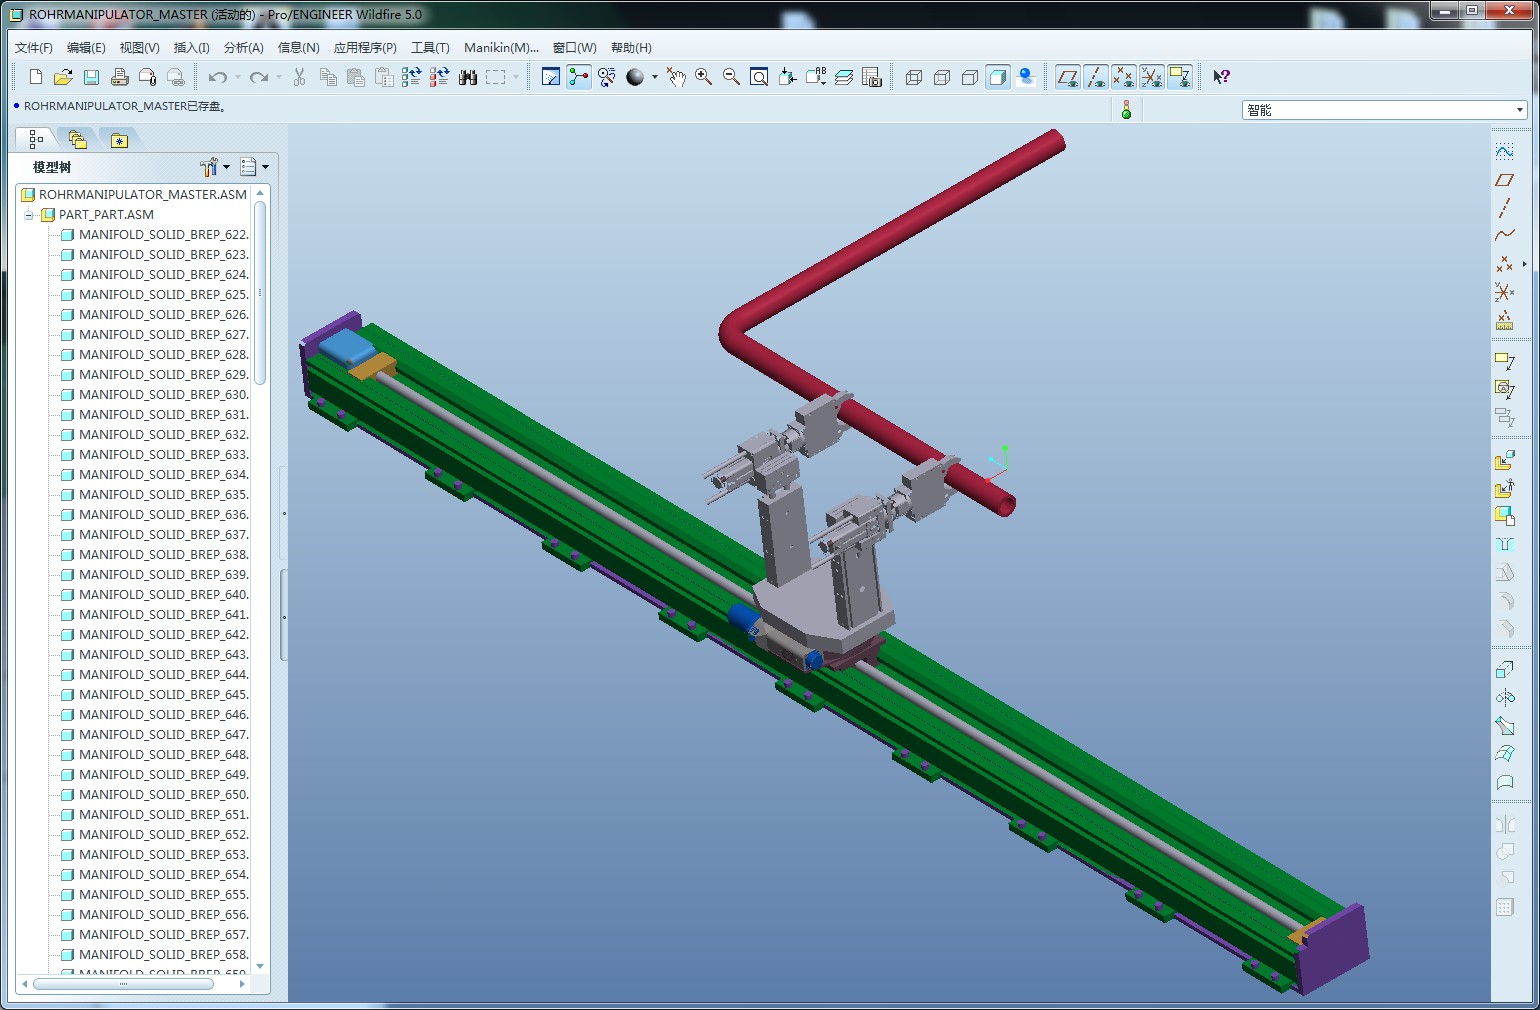Open the selection filter dropdown
This screenshot has width=1540, height=1010.
click(x=1385, y=110)
